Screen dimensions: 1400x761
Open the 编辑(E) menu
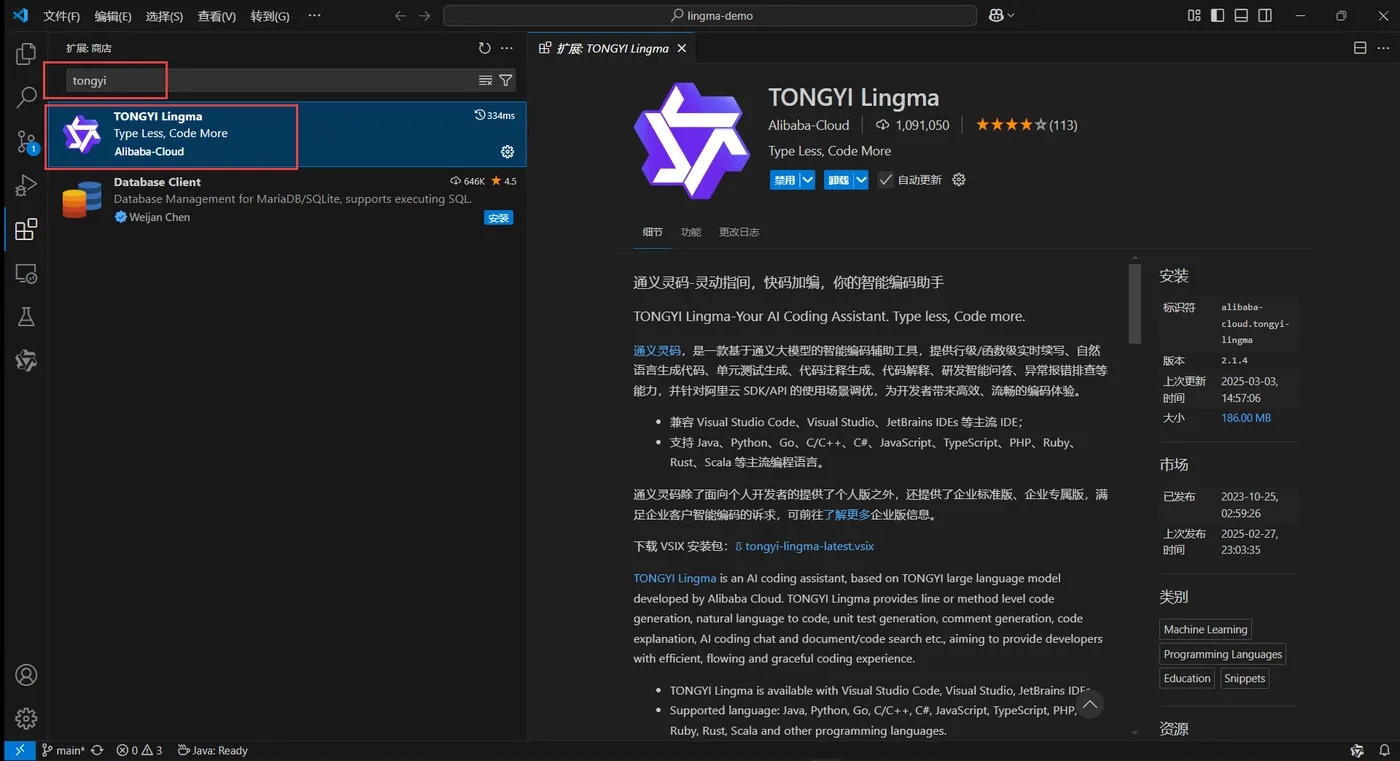[x=113, y=16]
